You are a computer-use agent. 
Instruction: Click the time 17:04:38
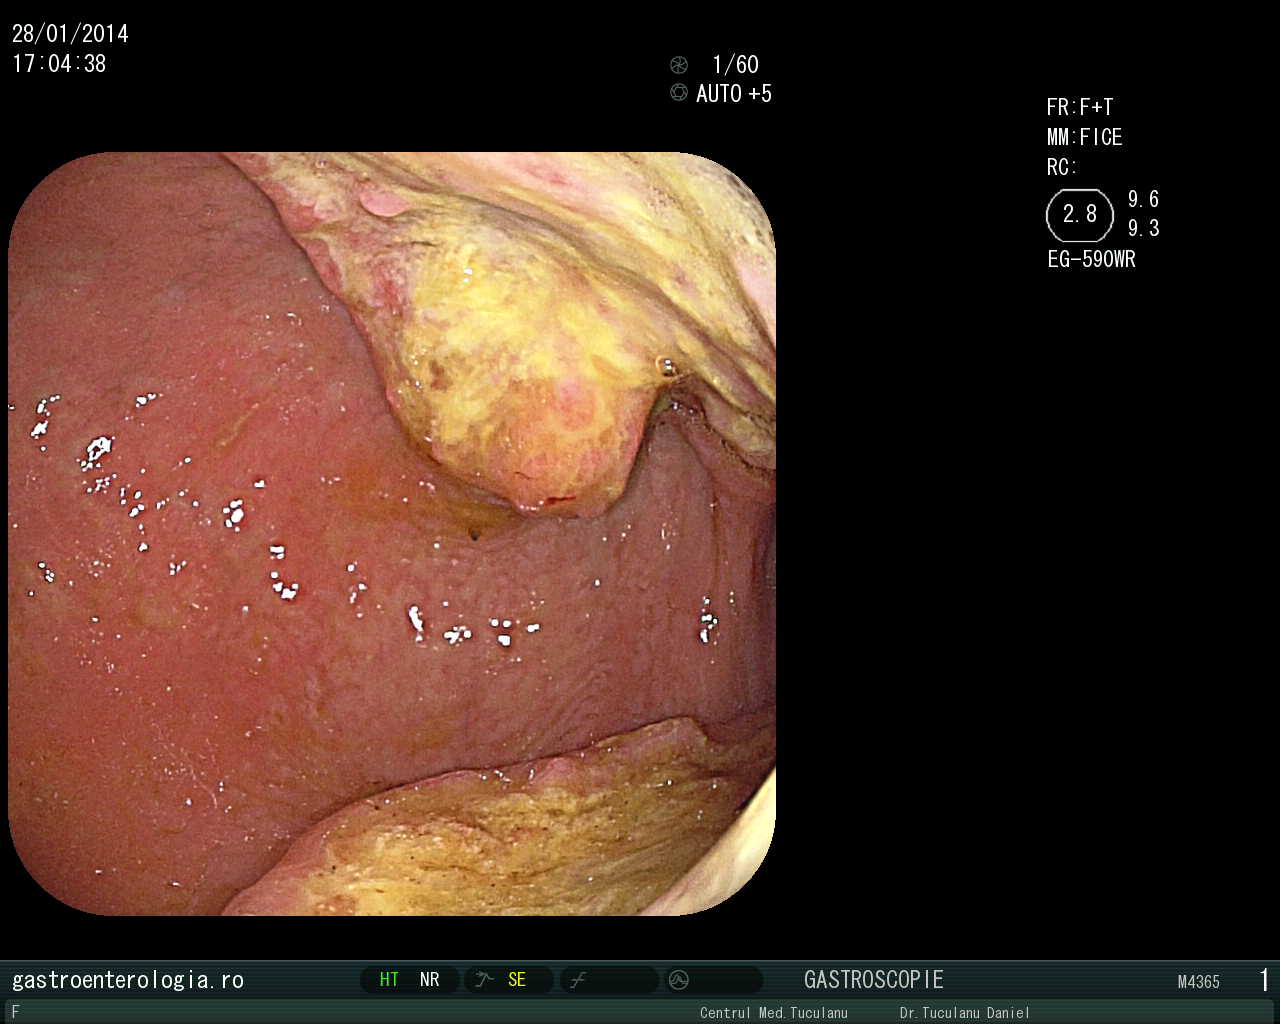[59, 64]
